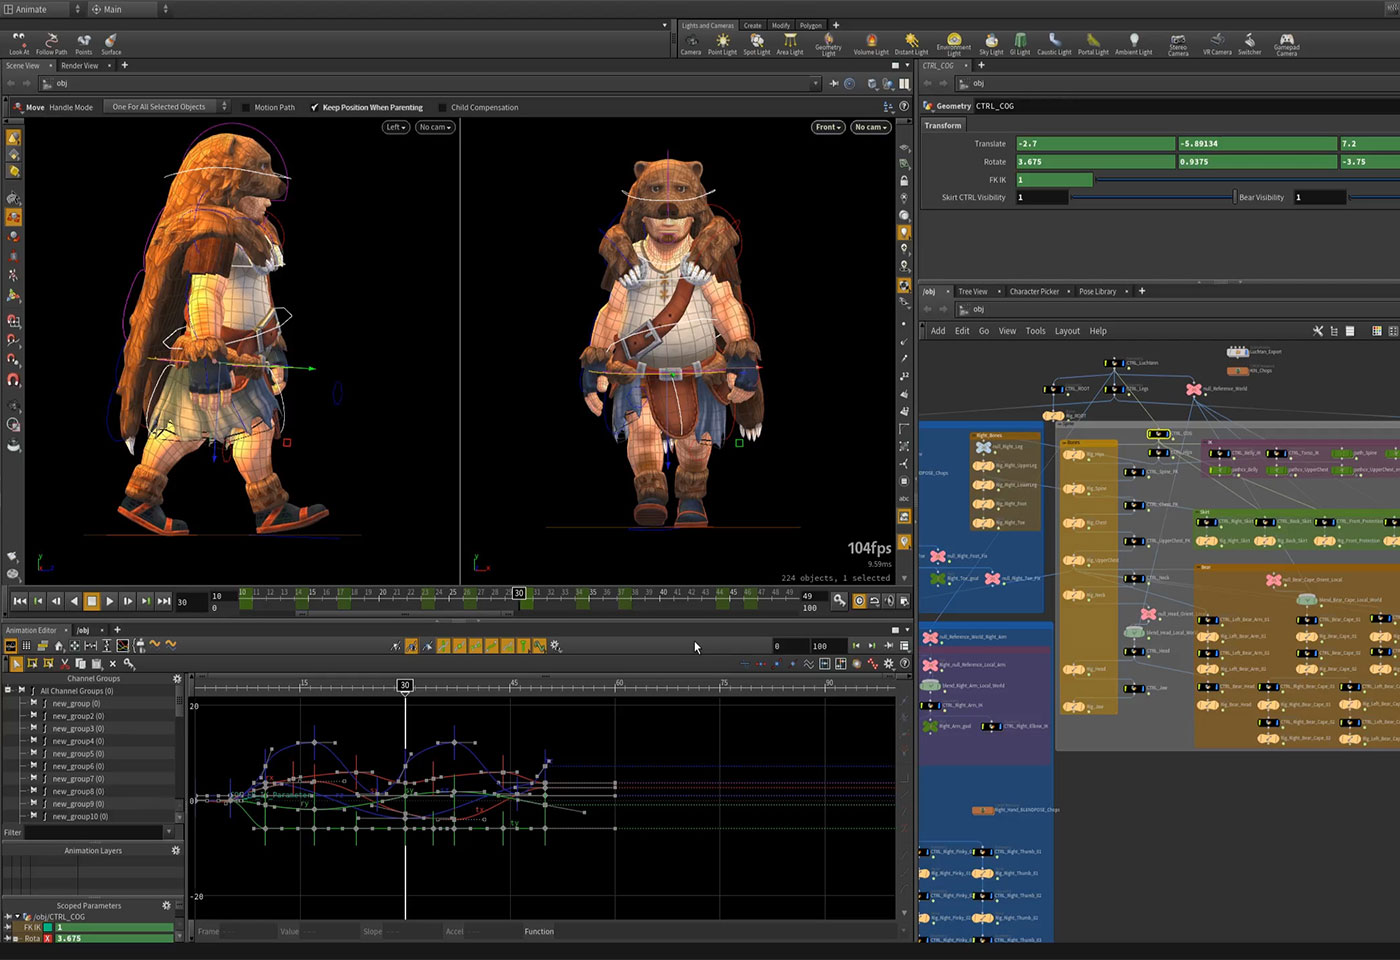Create a Portal Light
This screenshot has height=960, width=1400.
(x=1093, y=44)
